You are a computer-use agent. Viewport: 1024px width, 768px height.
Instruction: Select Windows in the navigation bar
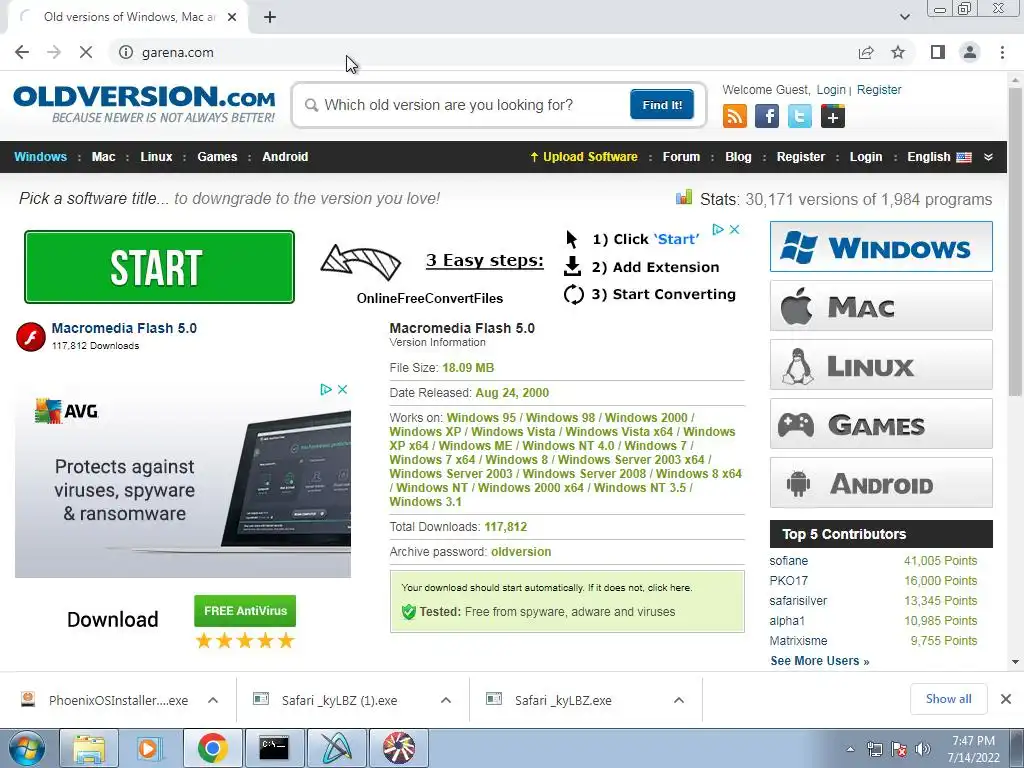(x=40, y=157)
